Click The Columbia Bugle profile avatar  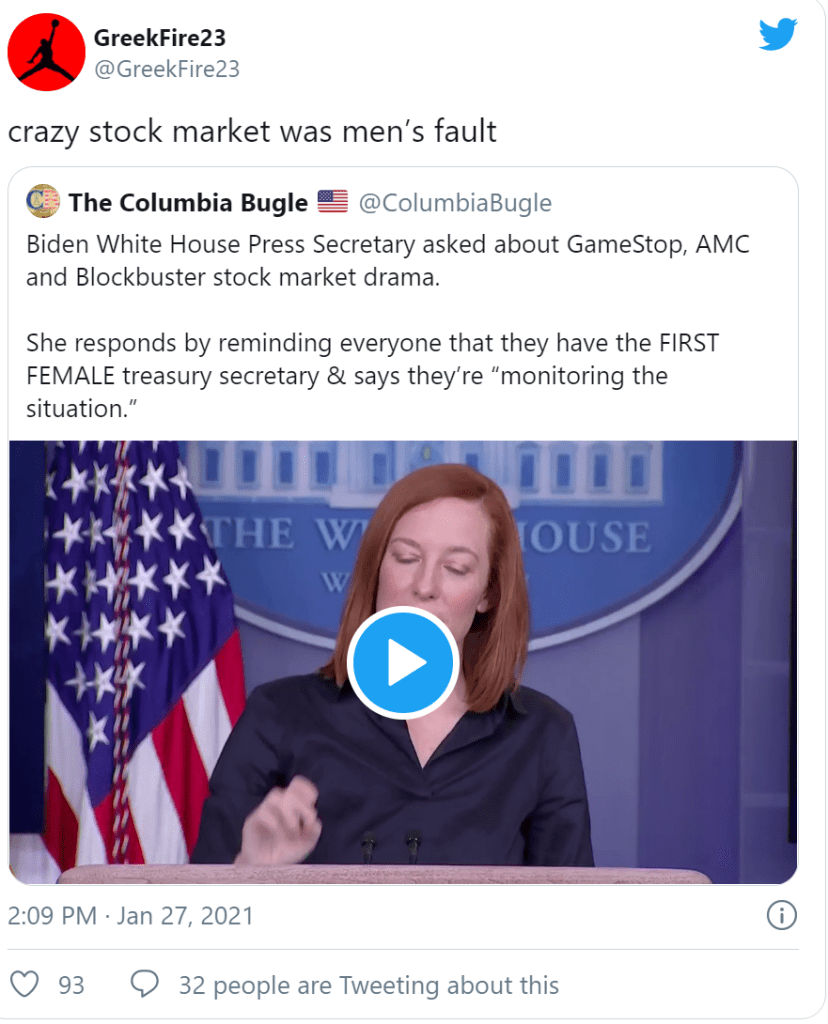tap(42, 203)
